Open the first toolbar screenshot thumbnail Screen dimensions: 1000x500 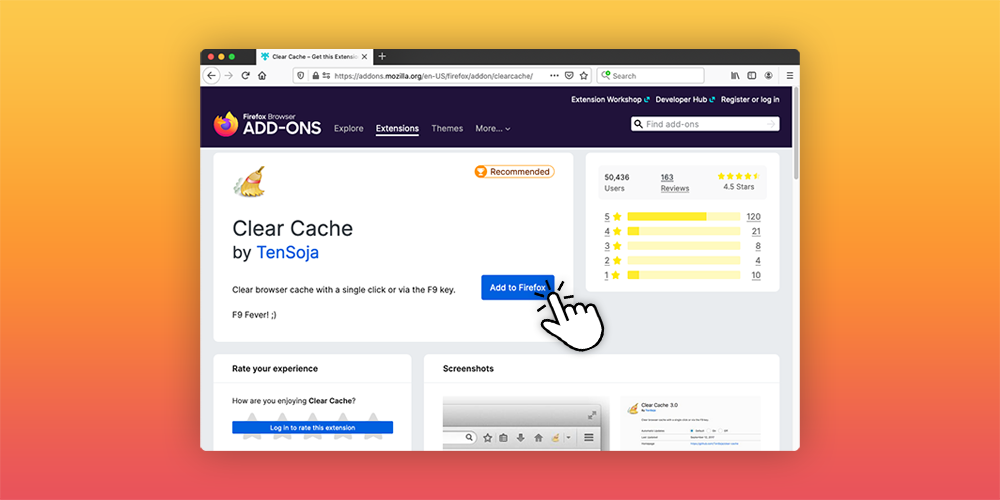click(526, 423)
